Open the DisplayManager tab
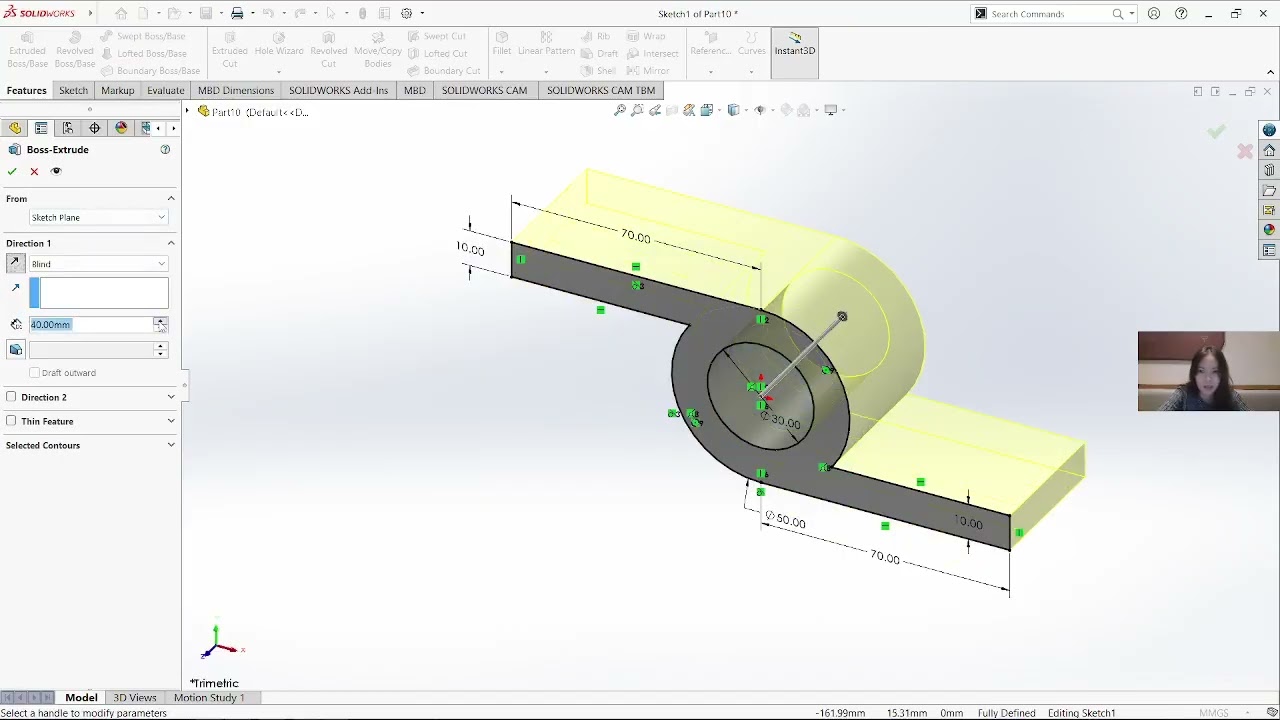The width and height of the screenshot is (1280, 720). [122, 128]
